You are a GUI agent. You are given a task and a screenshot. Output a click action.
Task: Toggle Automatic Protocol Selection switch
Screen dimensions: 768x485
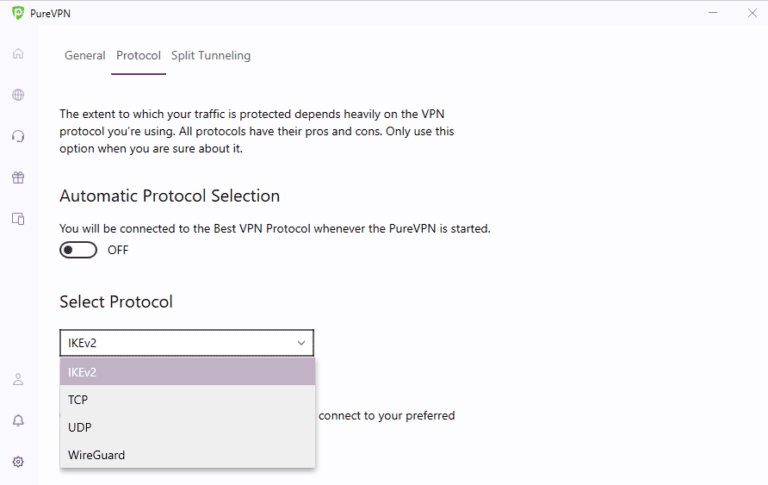78,250
